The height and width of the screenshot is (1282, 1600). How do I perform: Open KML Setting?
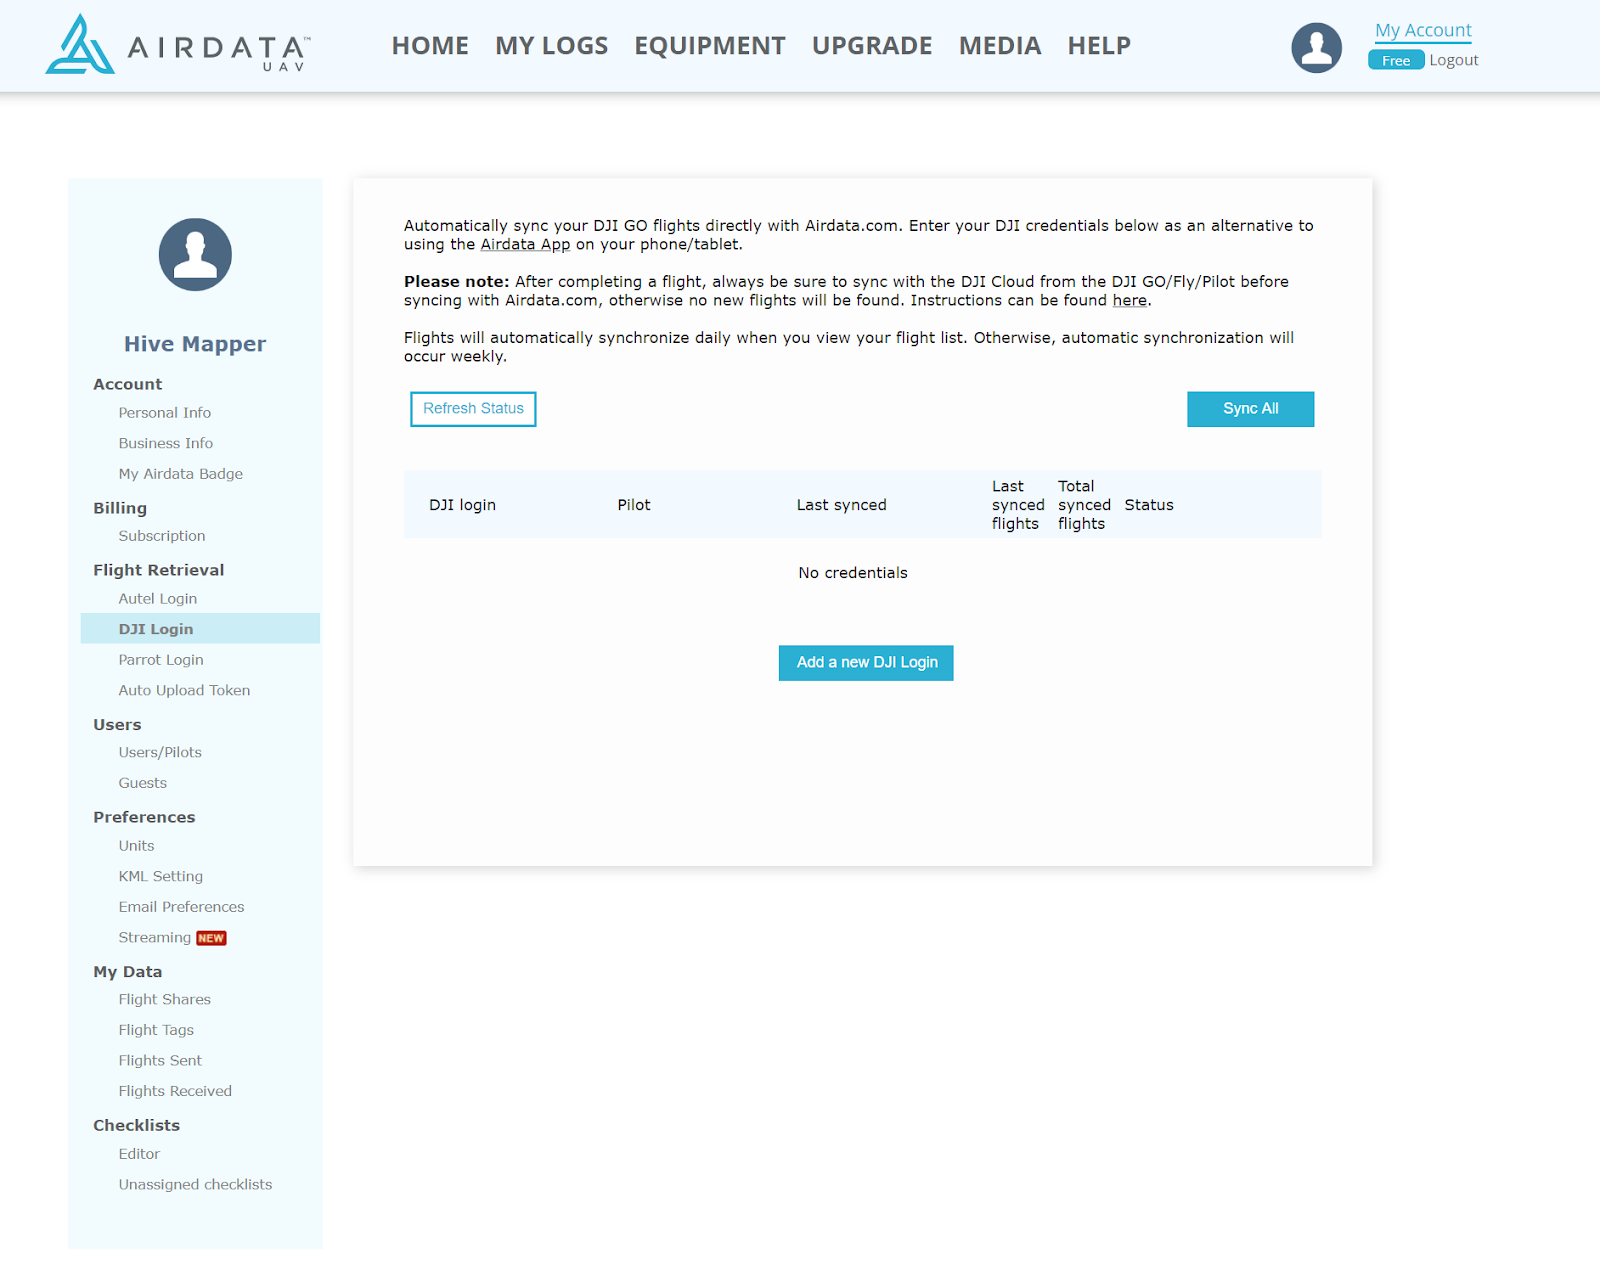(x=161, y=877)
